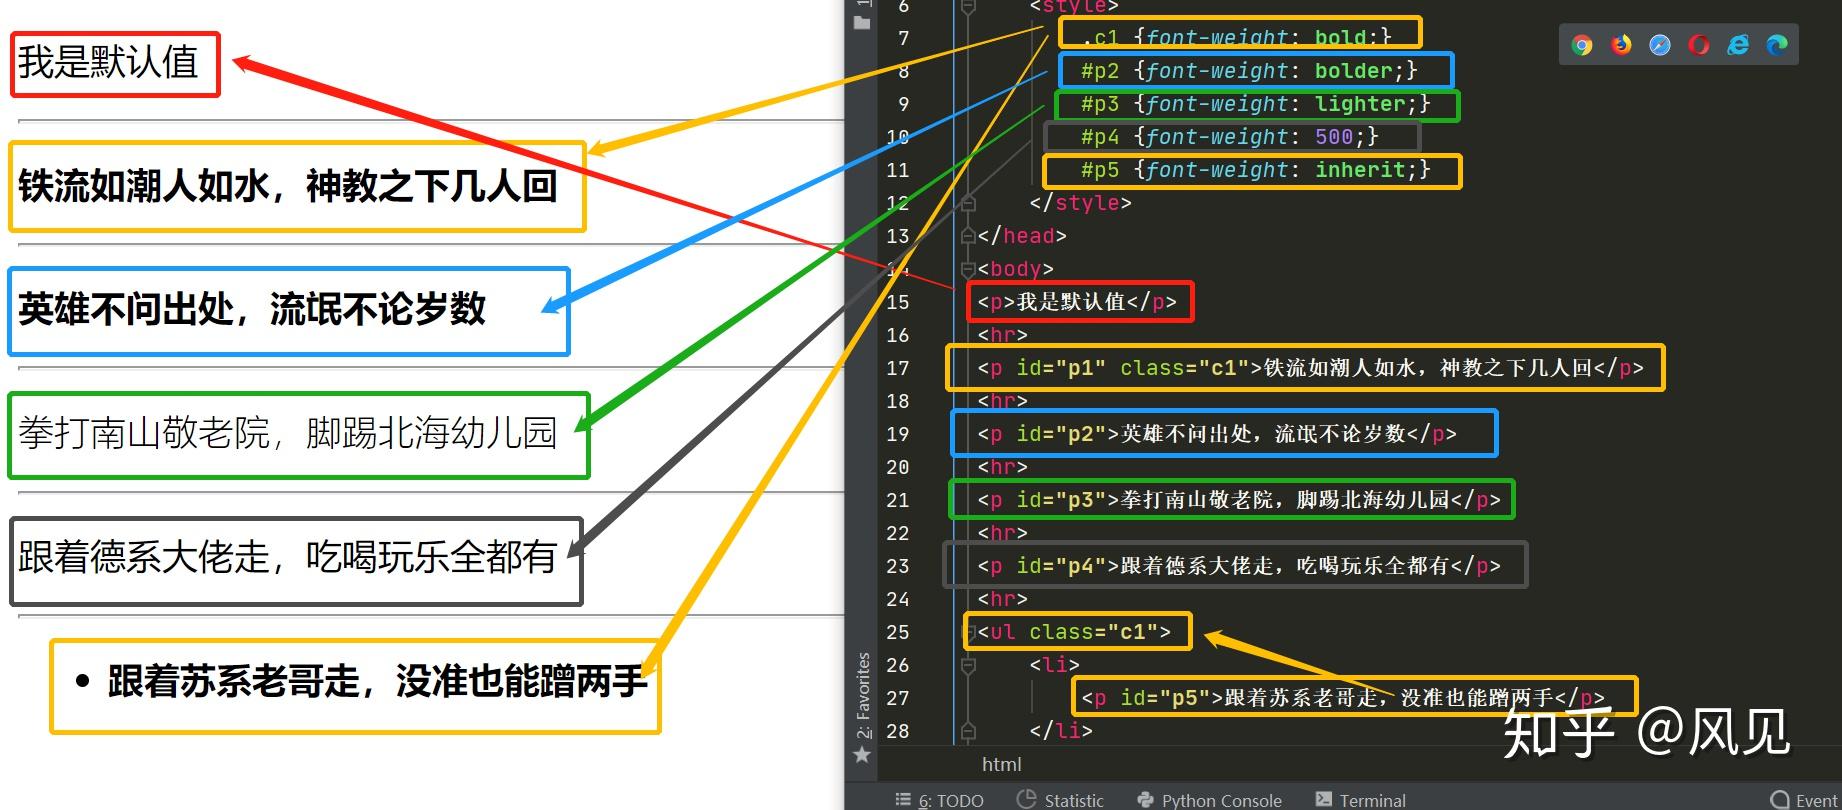The image size is (1842, 810).
Task: Click the html breadcrumb
Action: coord(1001,764)
